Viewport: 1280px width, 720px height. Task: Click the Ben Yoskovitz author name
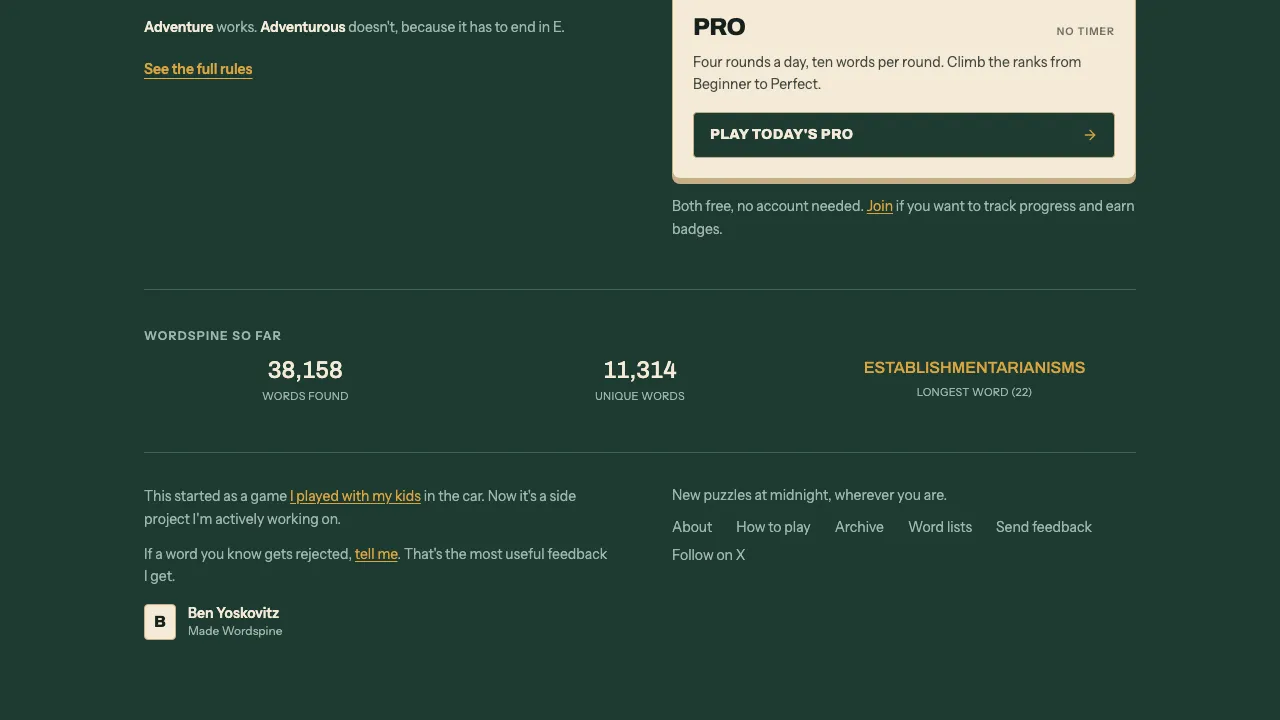click(x=233, y=613)
